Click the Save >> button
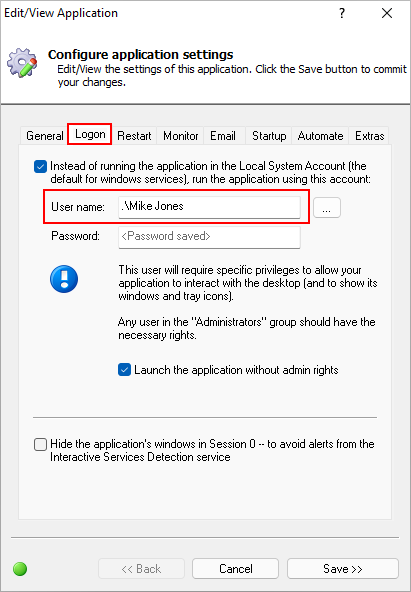This screenshot has height=592, width=411. tap(343, 569)
